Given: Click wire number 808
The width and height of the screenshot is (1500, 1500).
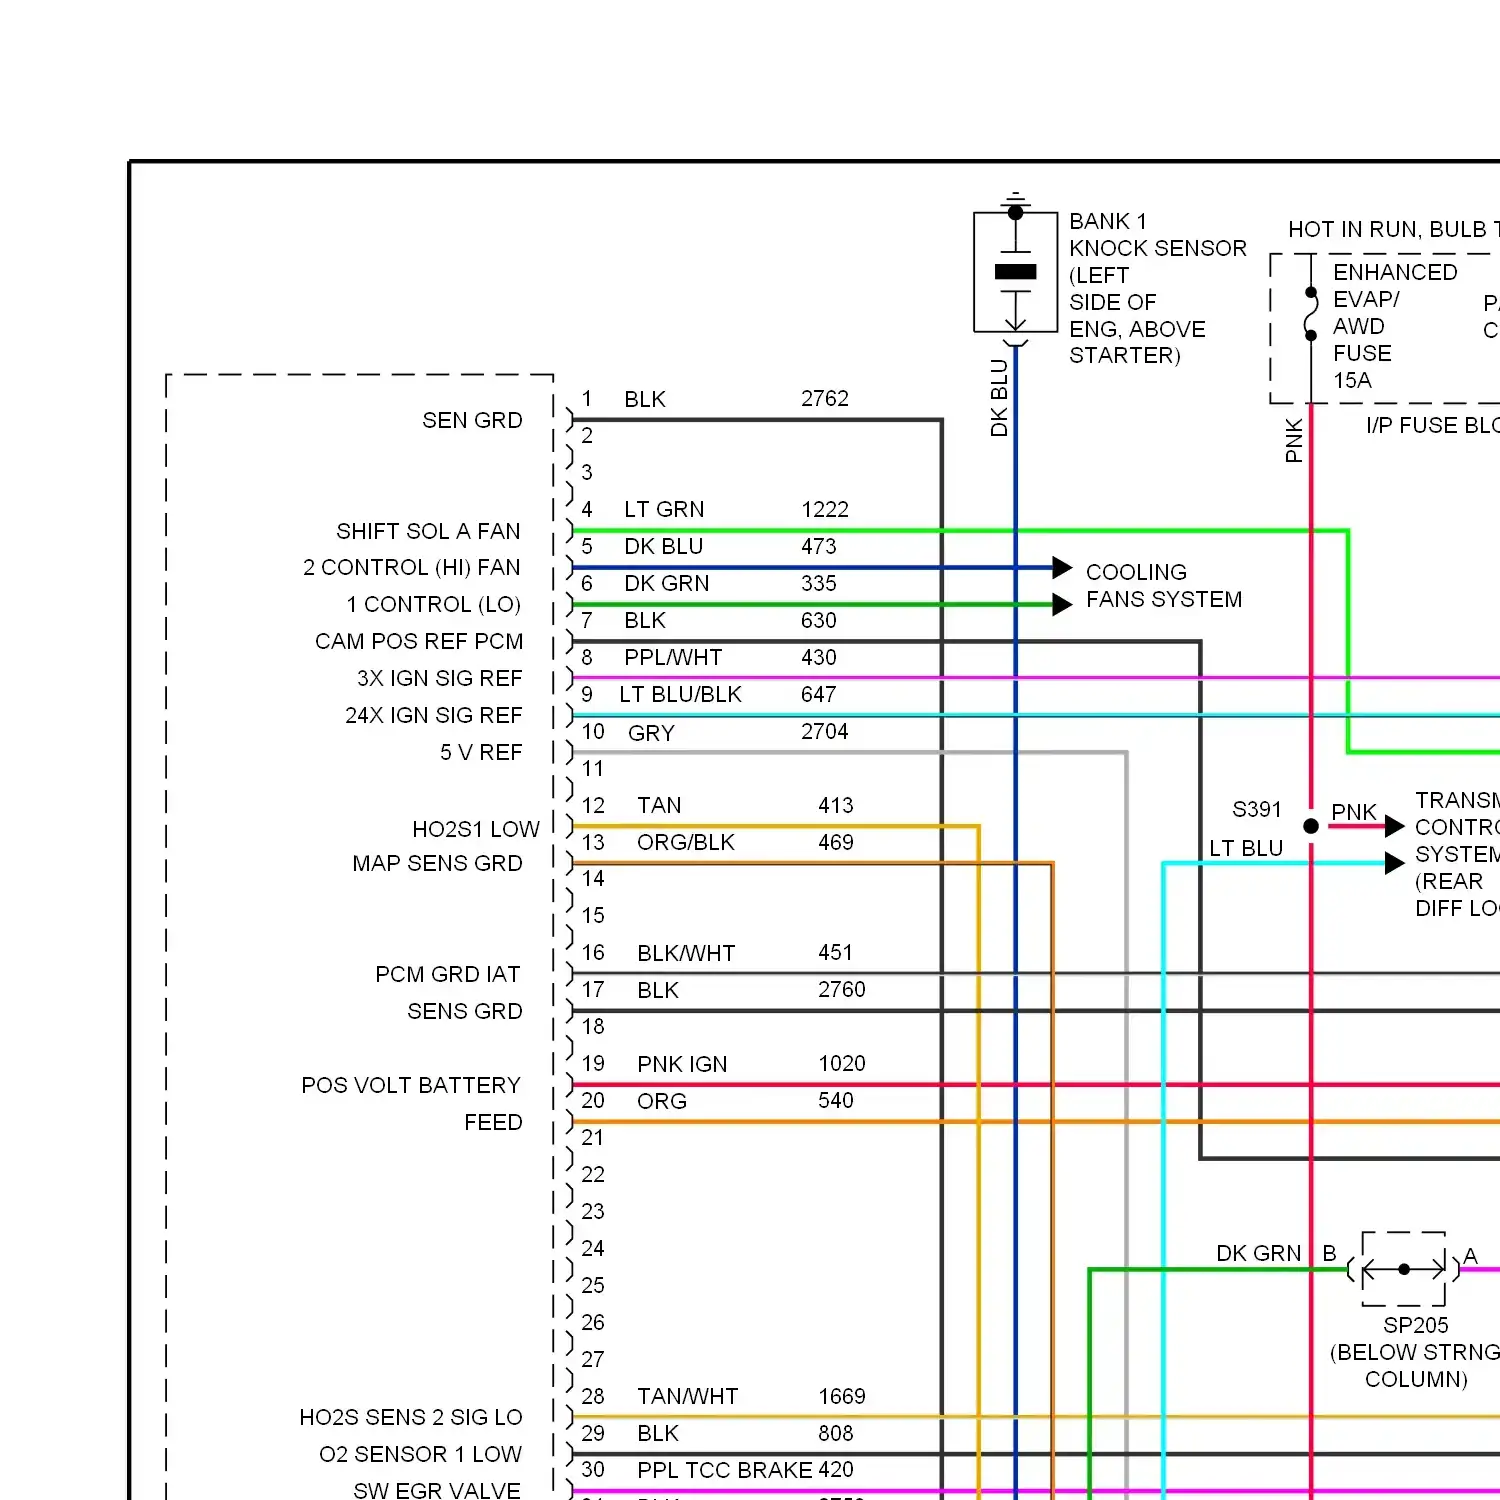Looking at the screenshot, I should pyautogui.click(x=836, y=1433).
